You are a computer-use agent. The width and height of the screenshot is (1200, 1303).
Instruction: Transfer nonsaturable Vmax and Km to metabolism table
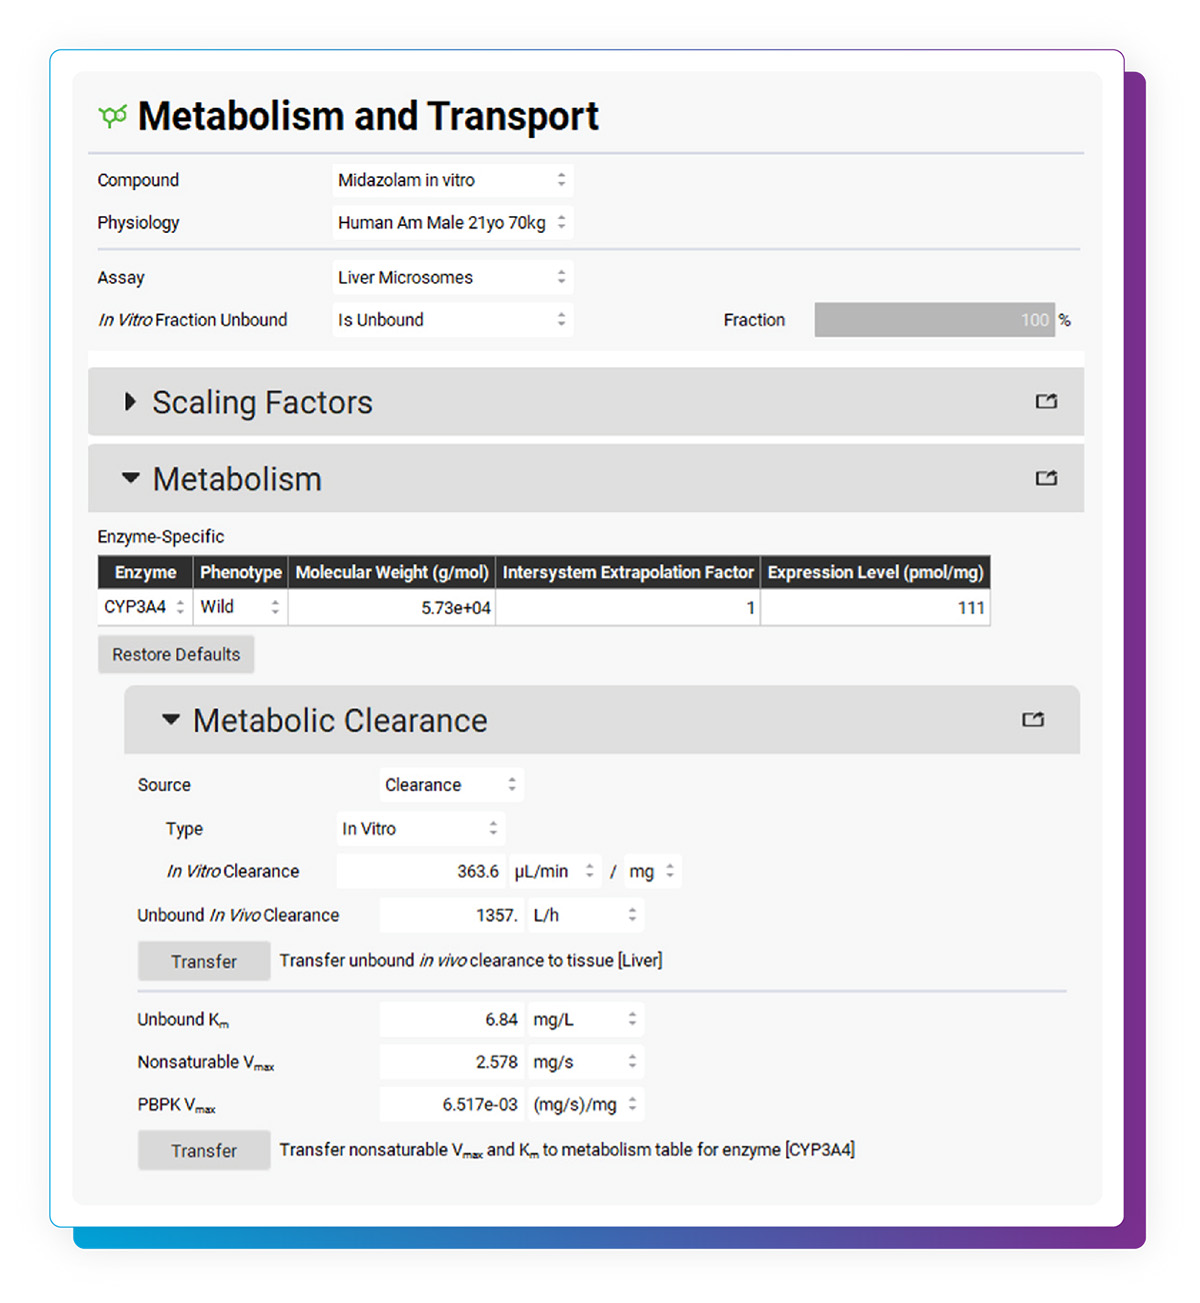pyautogui.click(x=204, y=1149)
